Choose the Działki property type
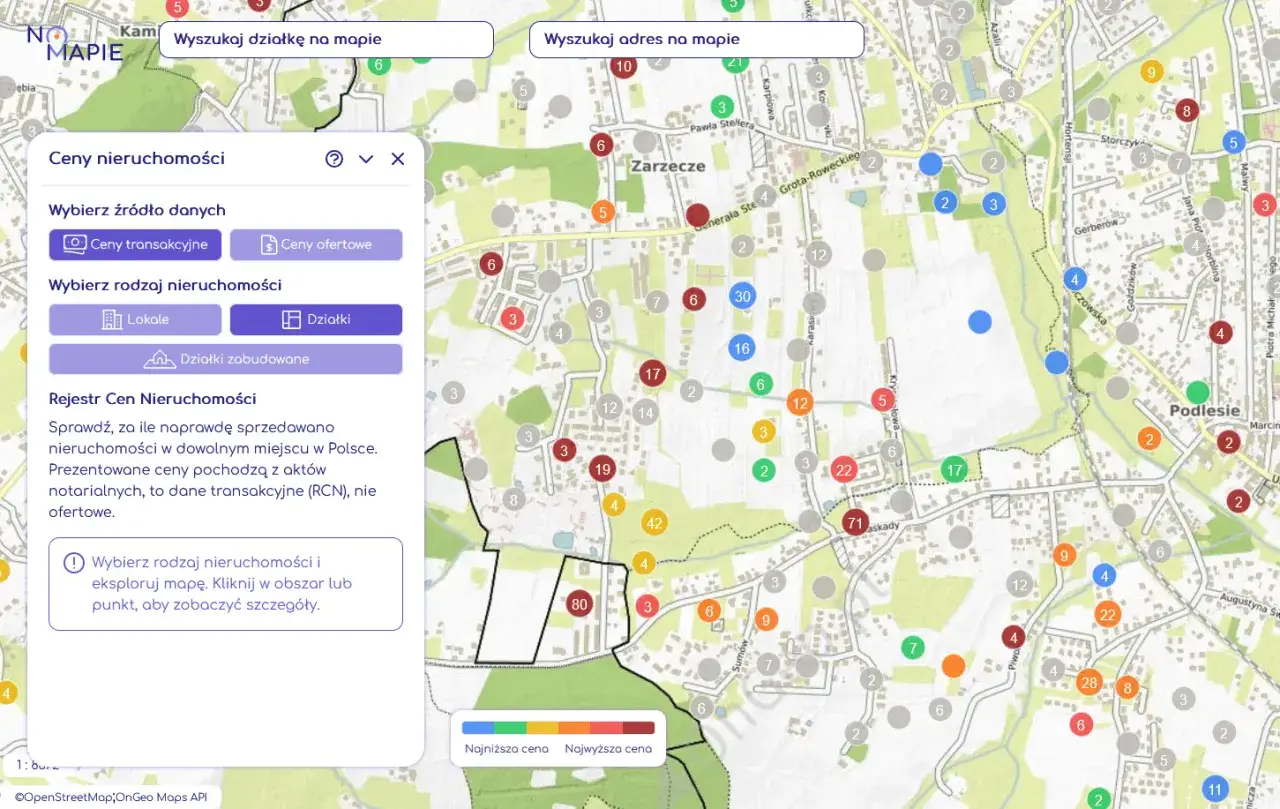The height and width of the screenshot is (809, 1280). point(316,320)
